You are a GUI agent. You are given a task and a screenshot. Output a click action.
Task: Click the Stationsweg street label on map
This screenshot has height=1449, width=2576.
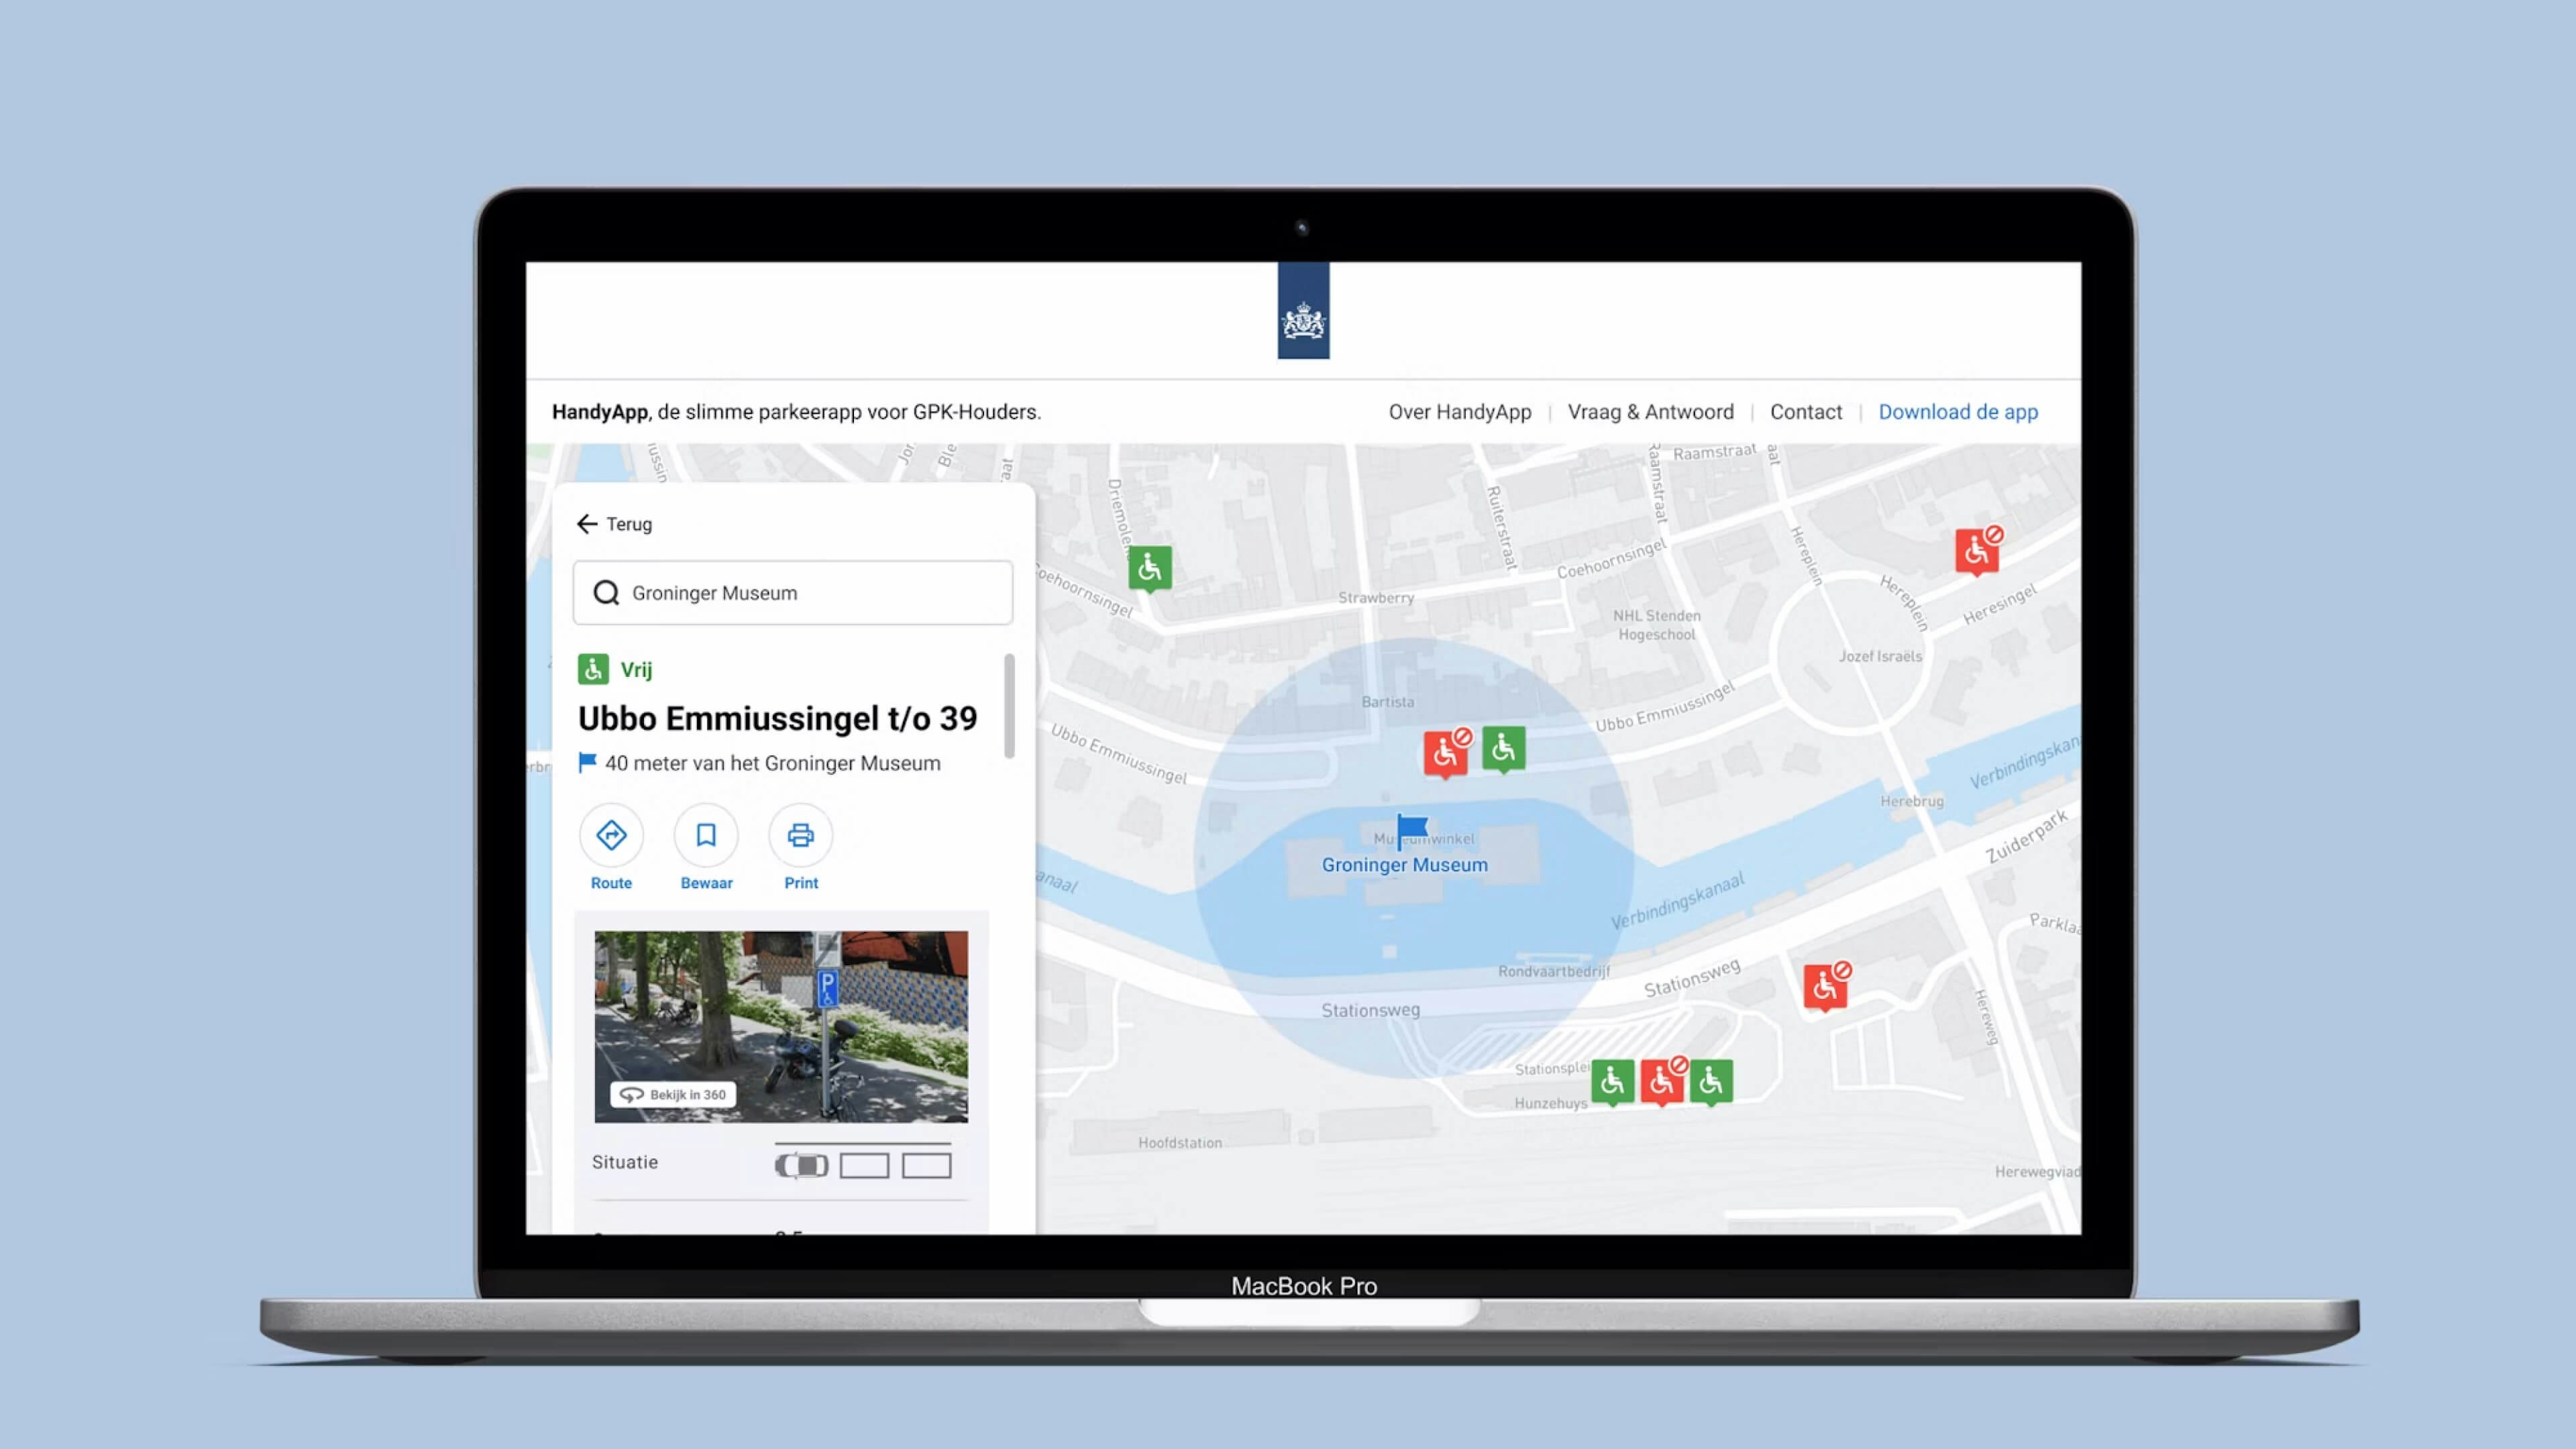point(1370,1010)
